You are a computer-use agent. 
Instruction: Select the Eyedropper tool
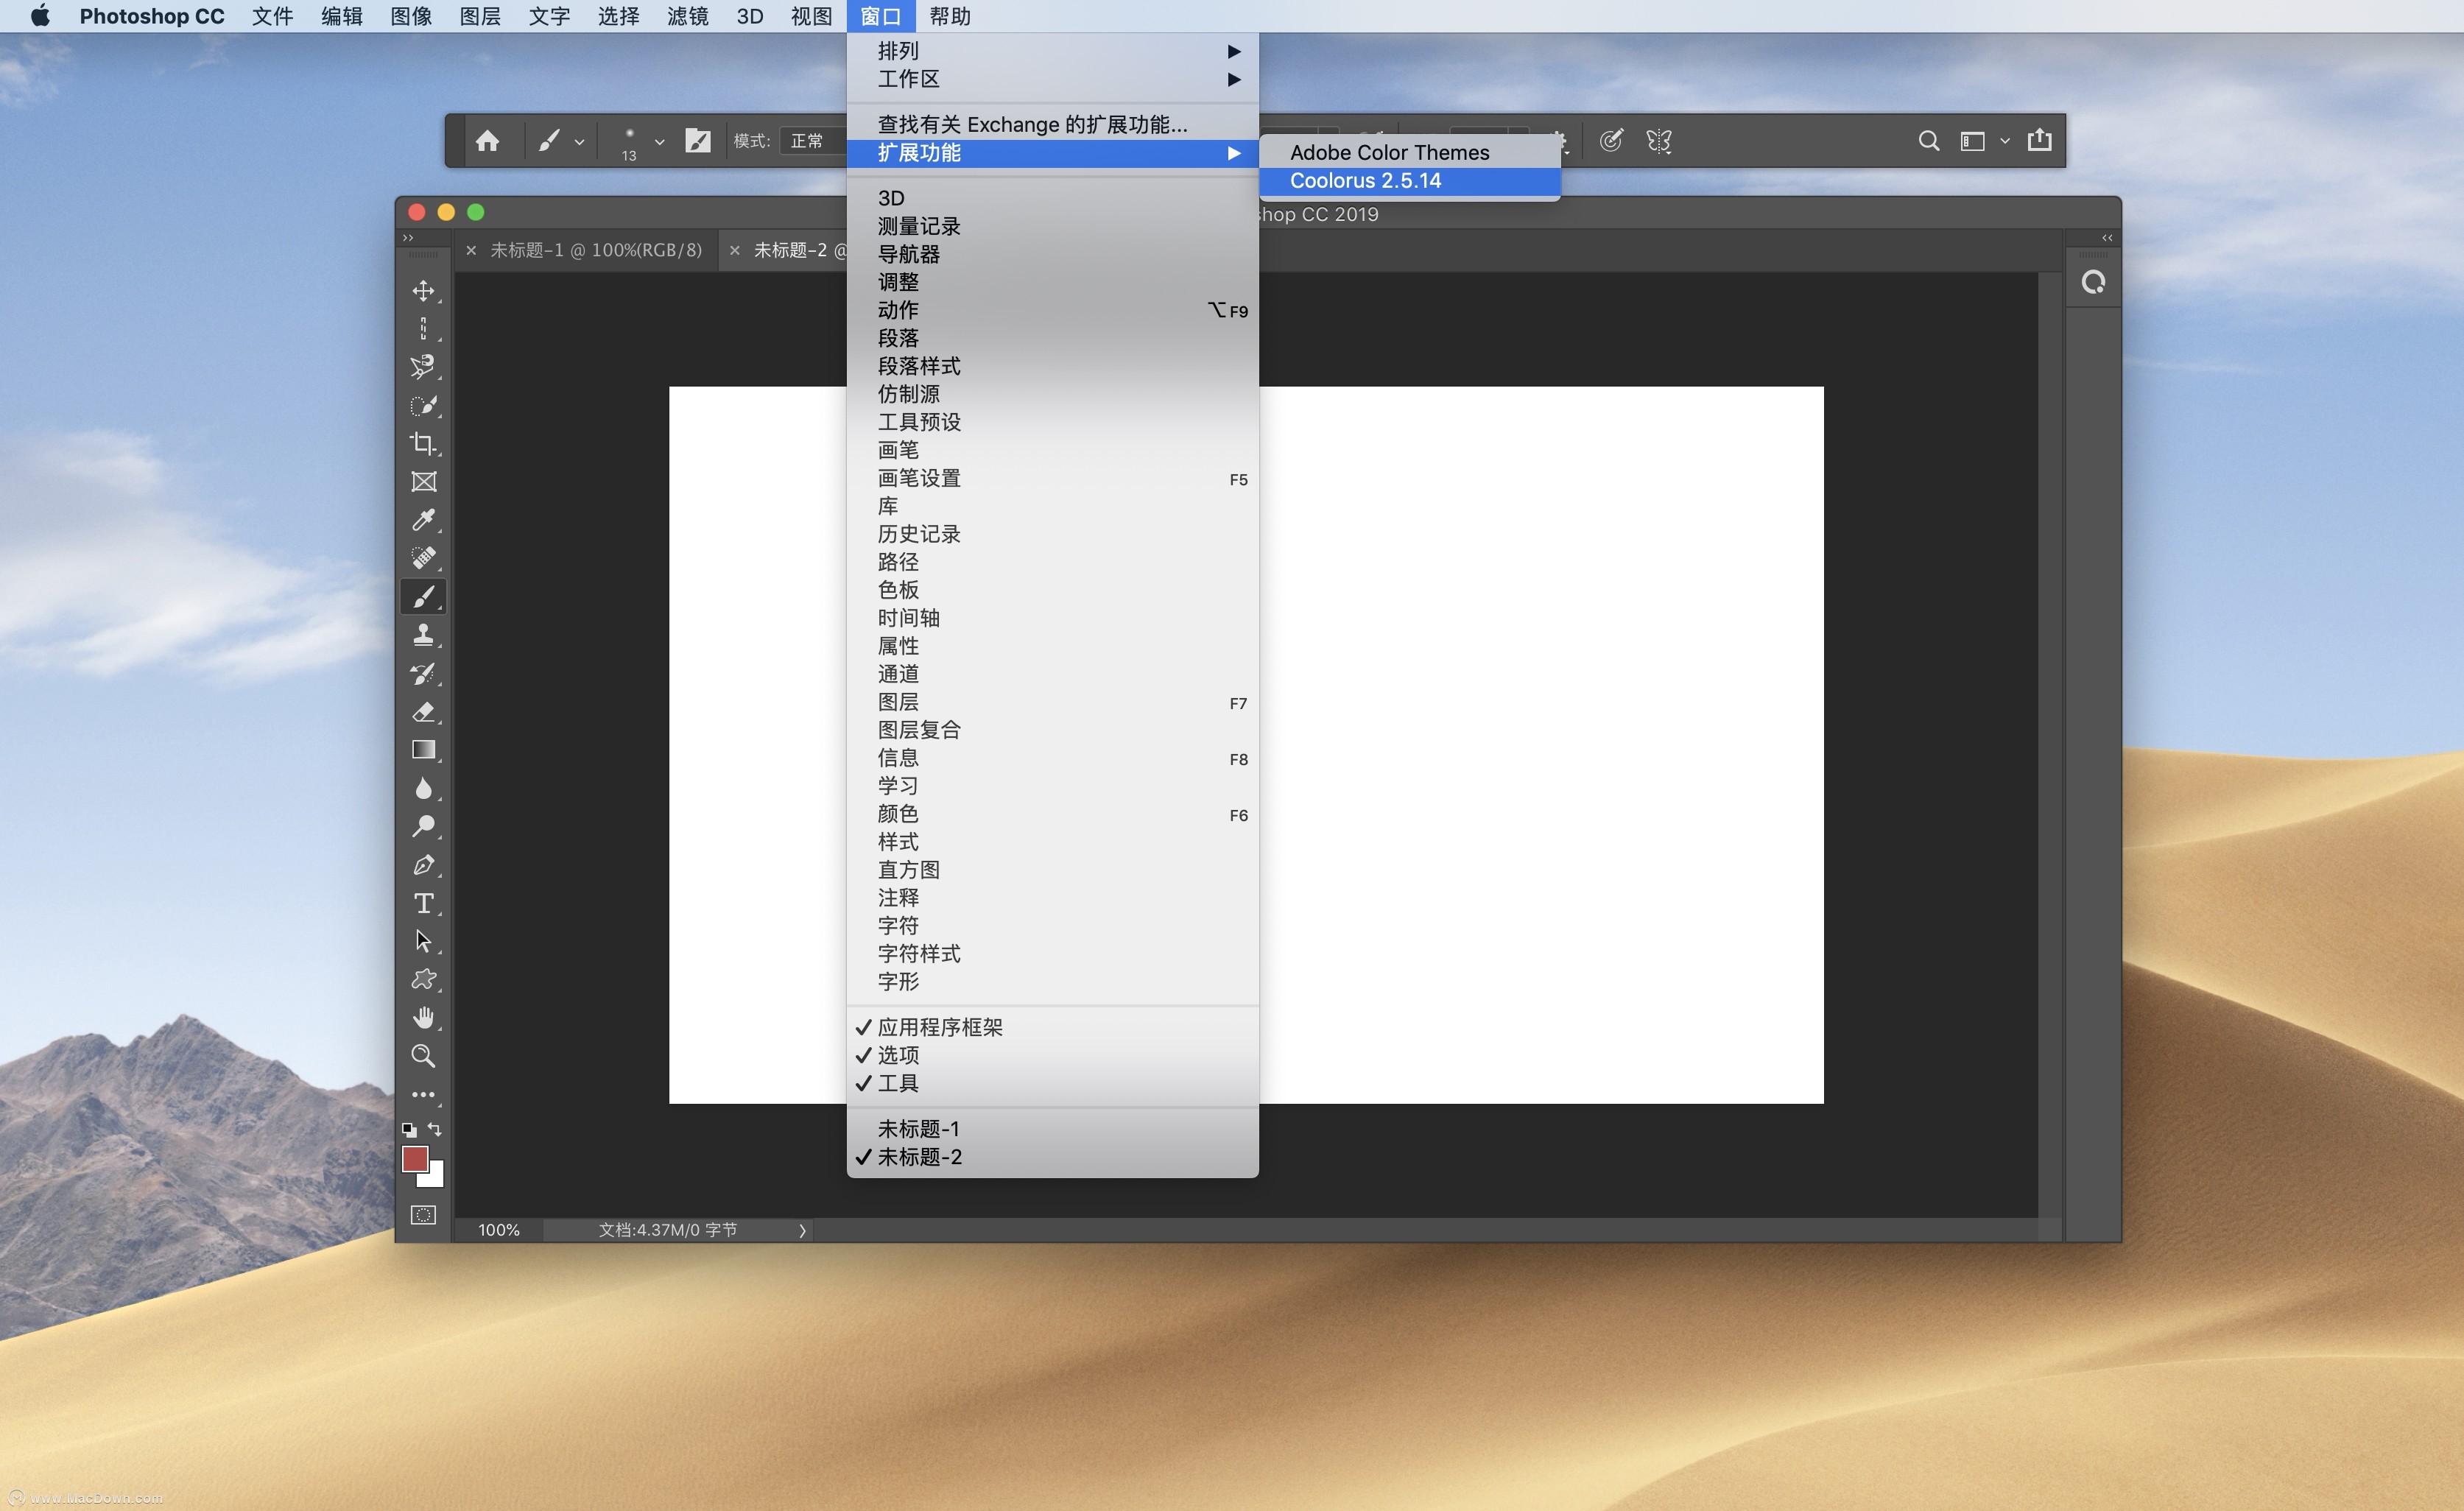[423, 520]
